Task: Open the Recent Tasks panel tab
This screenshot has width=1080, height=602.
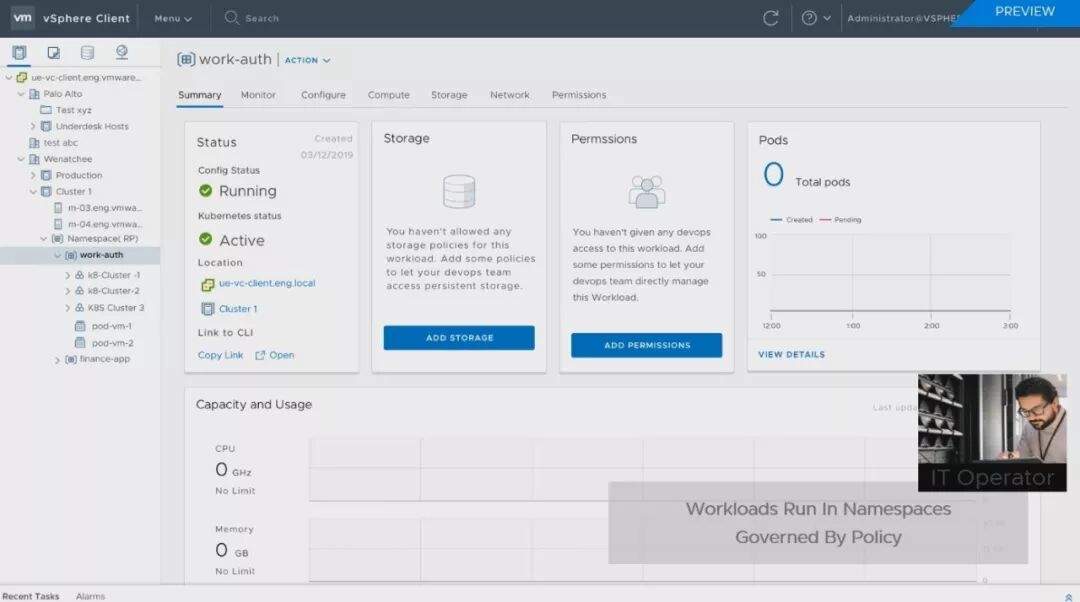Action: pyautogui.click(x=31, y=596)
